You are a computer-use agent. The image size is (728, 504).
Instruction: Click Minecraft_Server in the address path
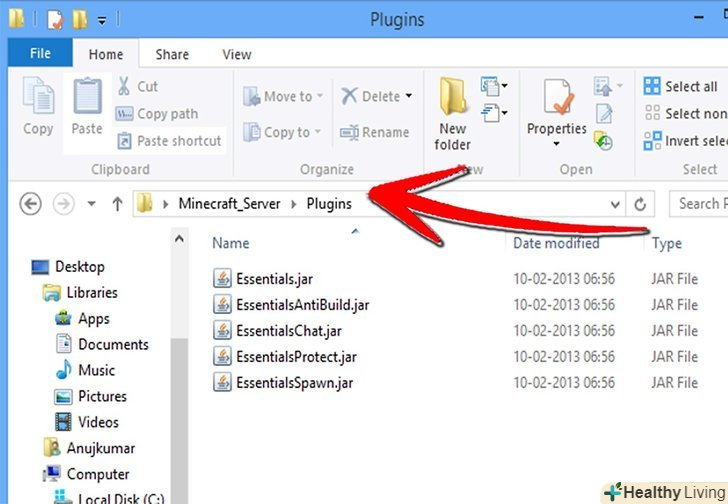click(229, 204)
